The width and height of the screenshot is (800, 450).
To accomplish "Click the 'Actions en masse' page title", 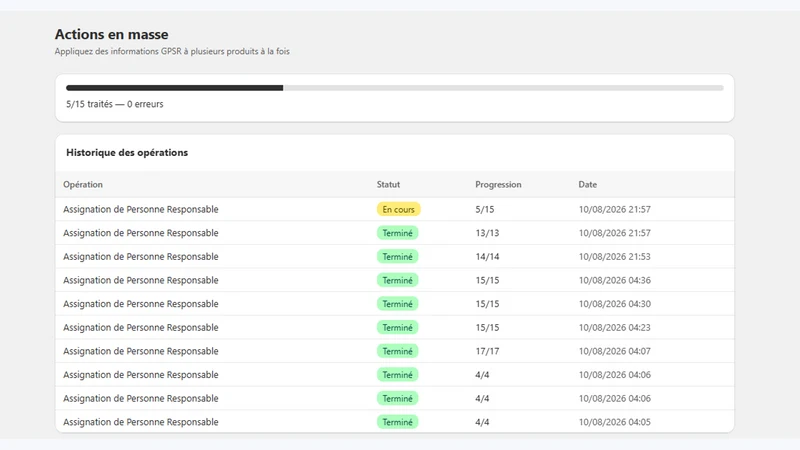I will pyautogui.click(x=111, y=34).
